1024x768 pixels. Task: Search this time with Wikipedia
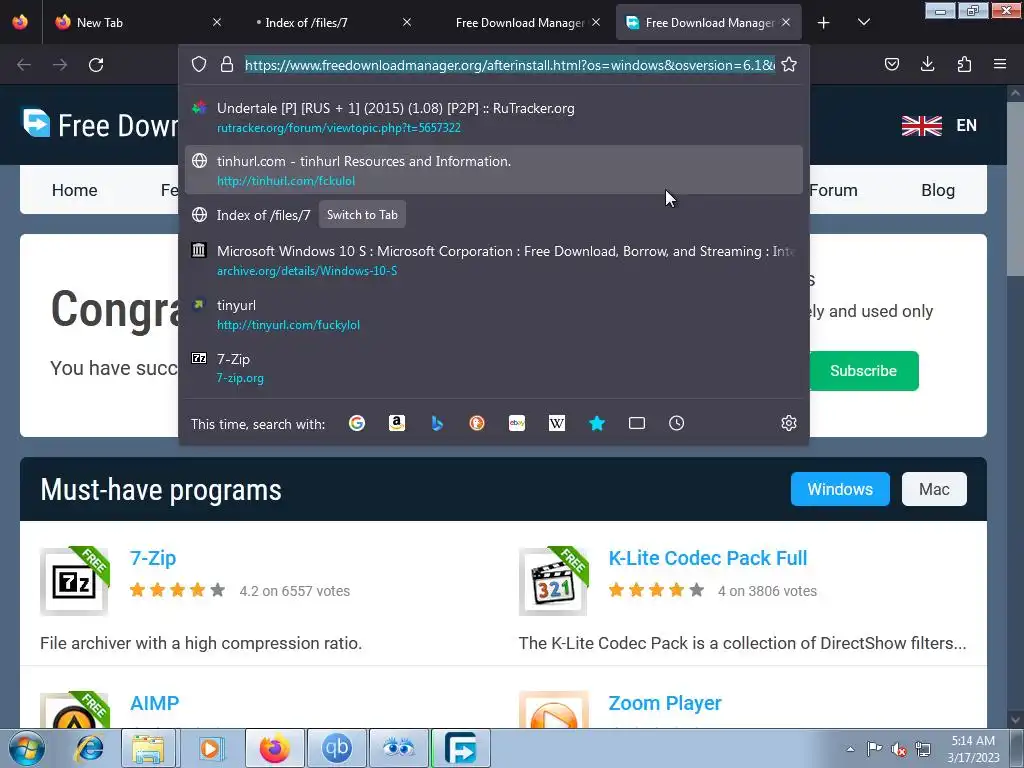click(x=557, y=423)
